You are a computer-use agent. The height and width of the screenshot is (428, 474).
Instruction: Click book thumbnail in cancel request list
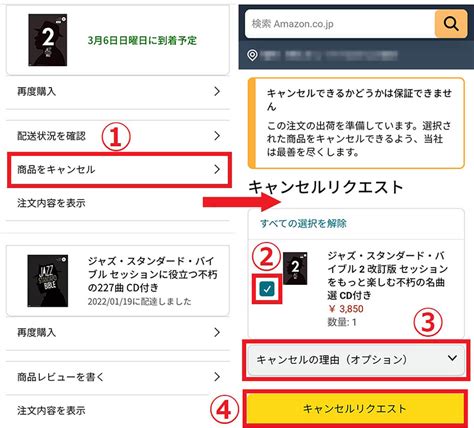(295, 268)
